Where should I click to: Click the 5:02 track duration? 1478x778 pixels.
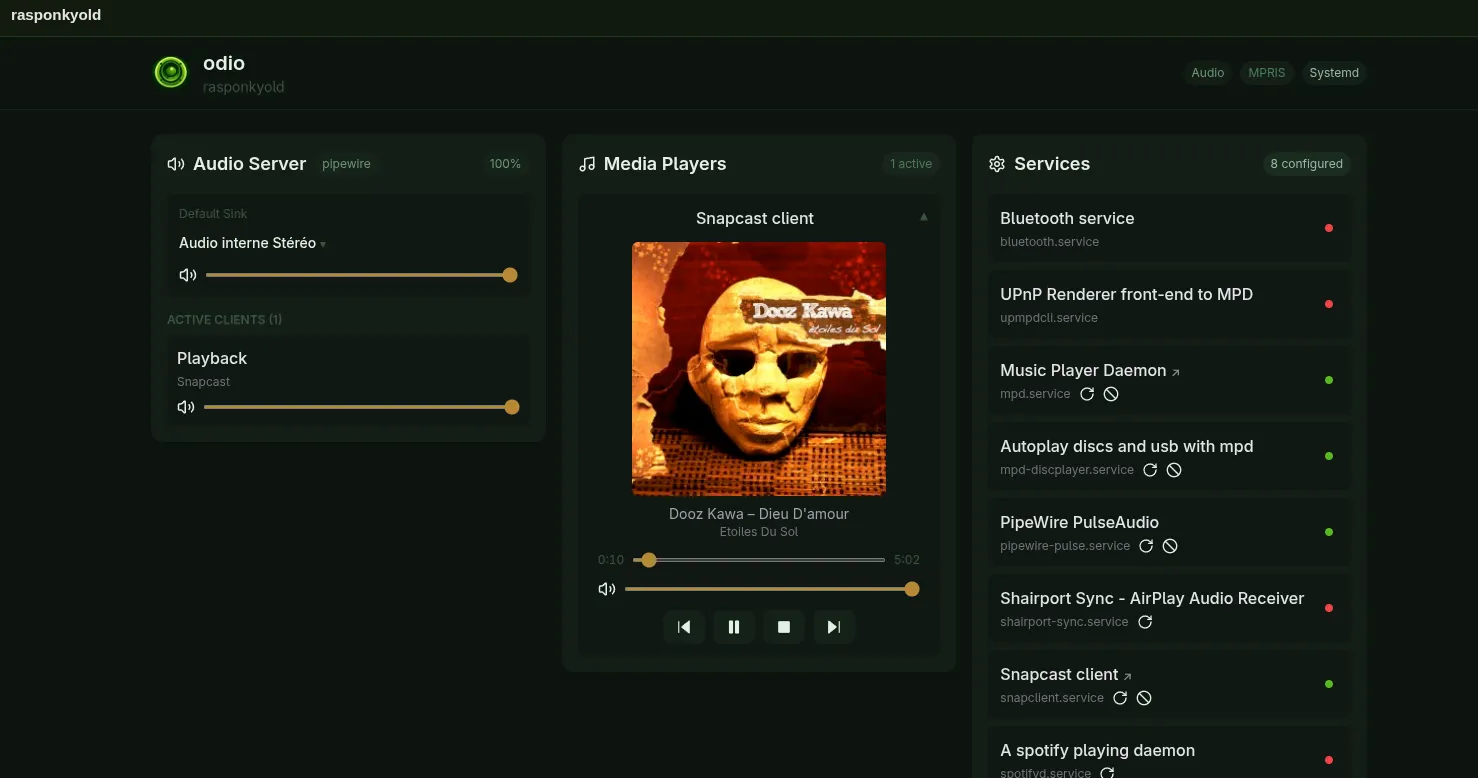[x=907, y=560]
